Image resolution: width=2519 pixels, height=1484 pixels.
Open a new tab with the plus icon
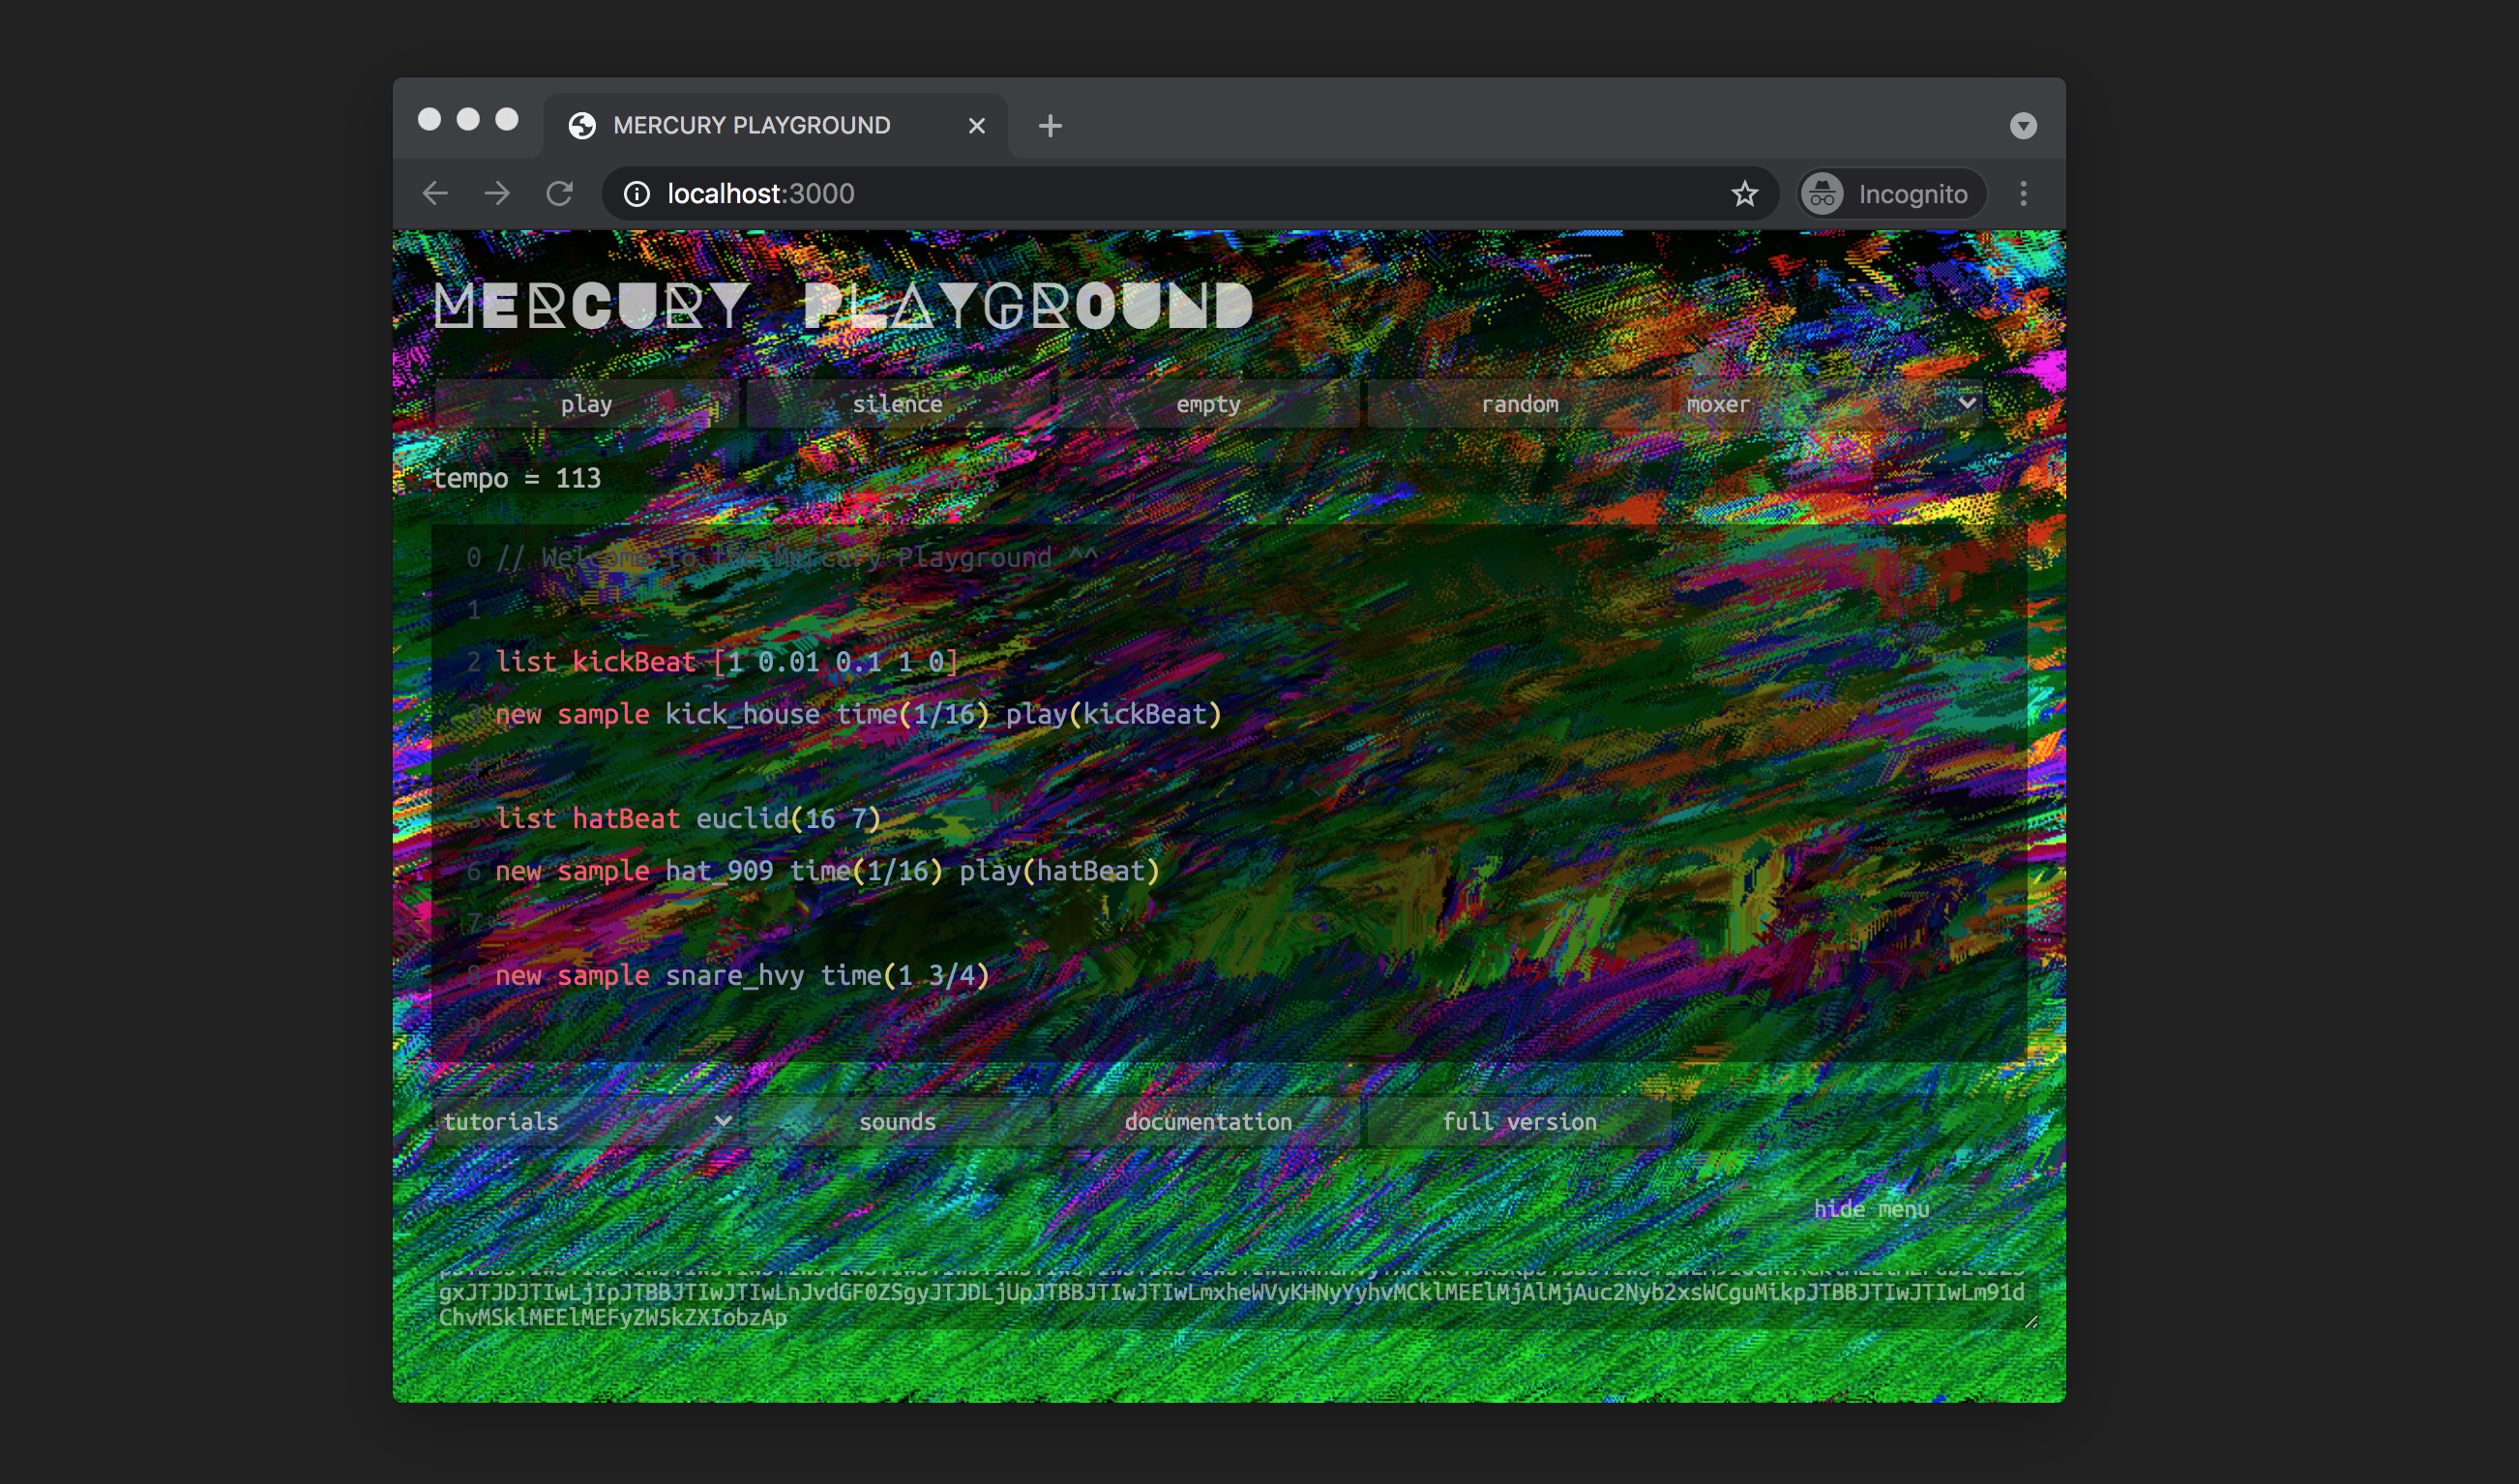[x=1050, y=126]
